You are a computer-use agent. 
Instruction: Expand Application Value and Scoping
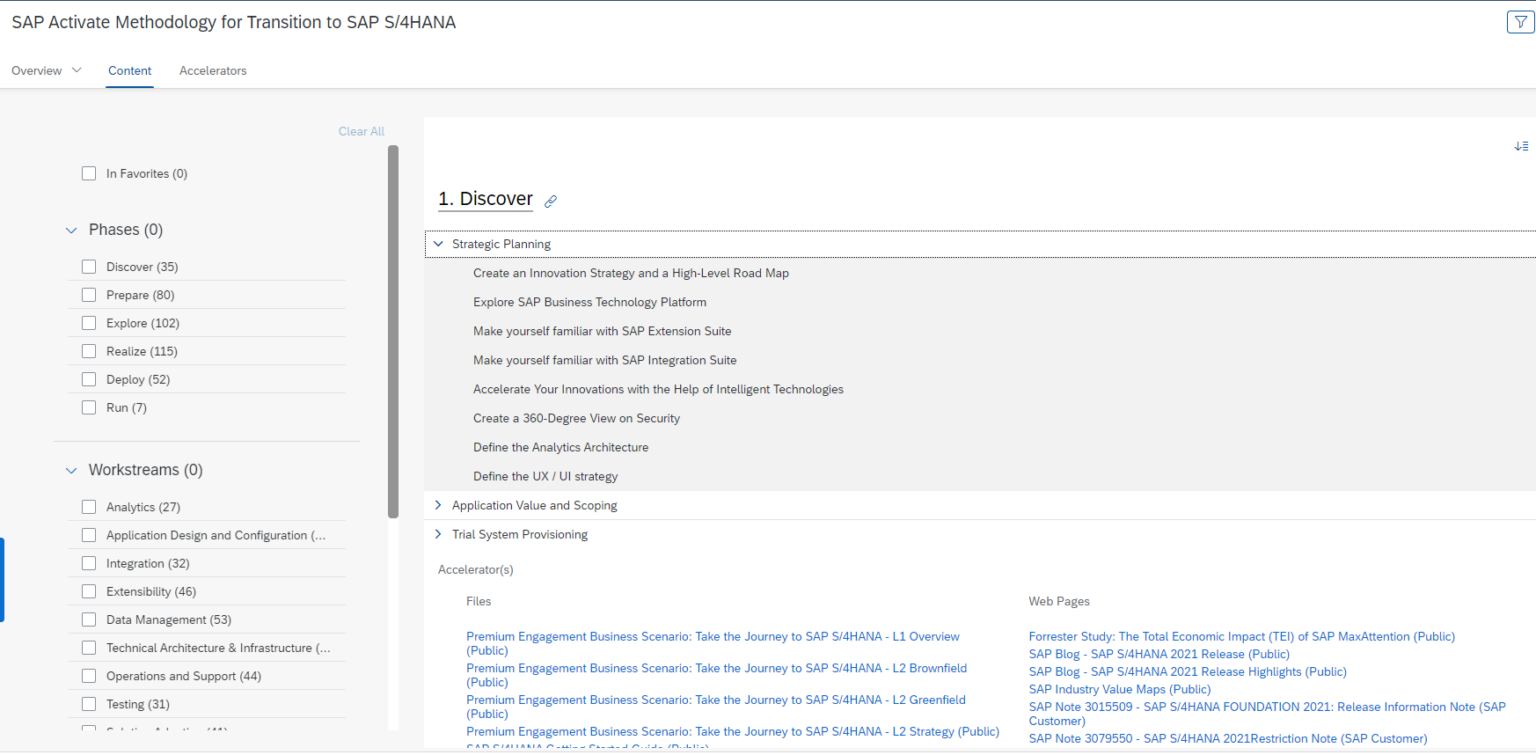438,506
